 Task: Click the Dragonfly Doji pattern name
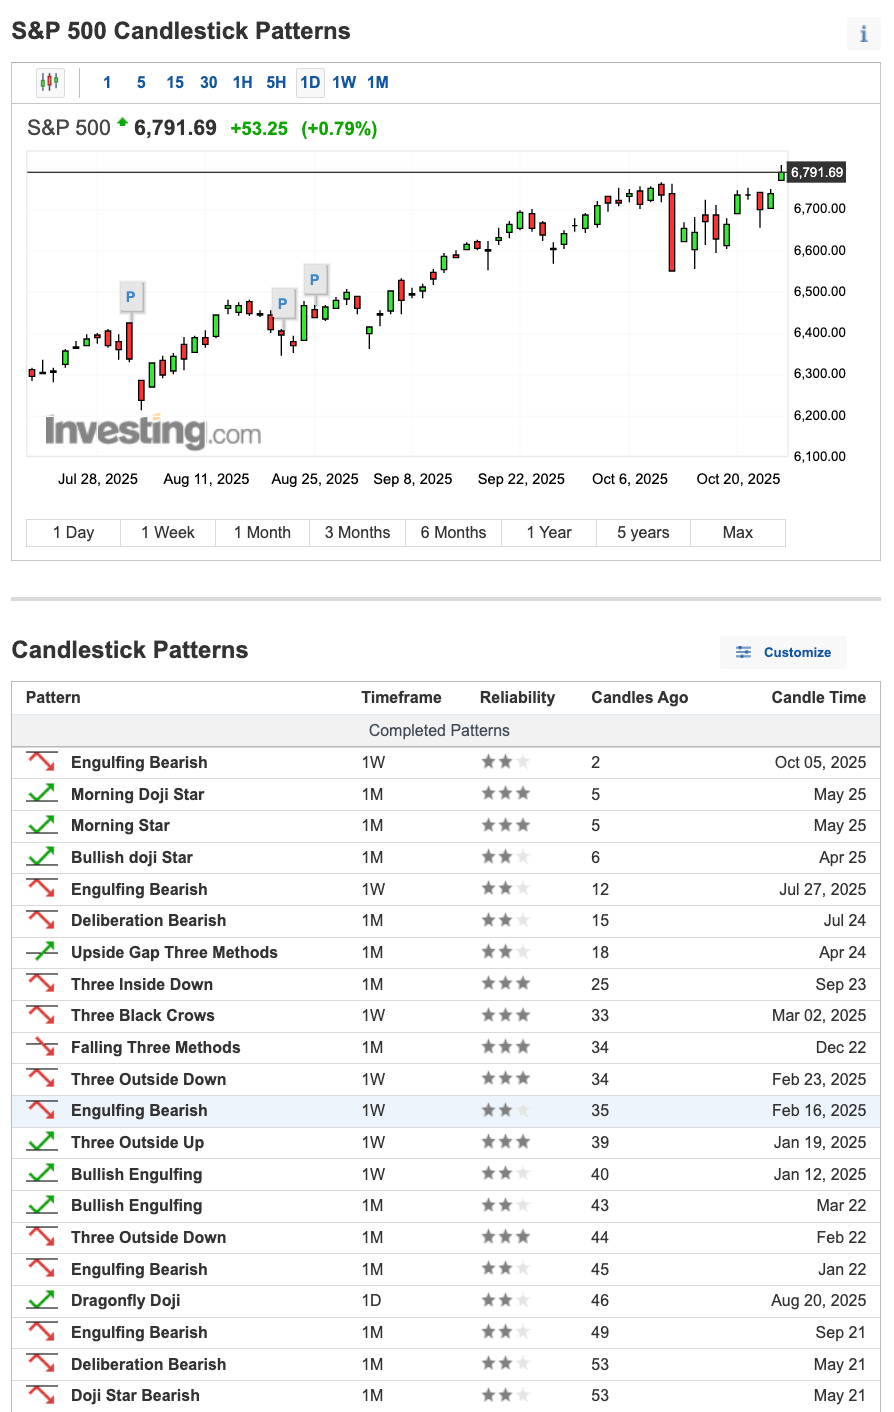pos(126,1300)
